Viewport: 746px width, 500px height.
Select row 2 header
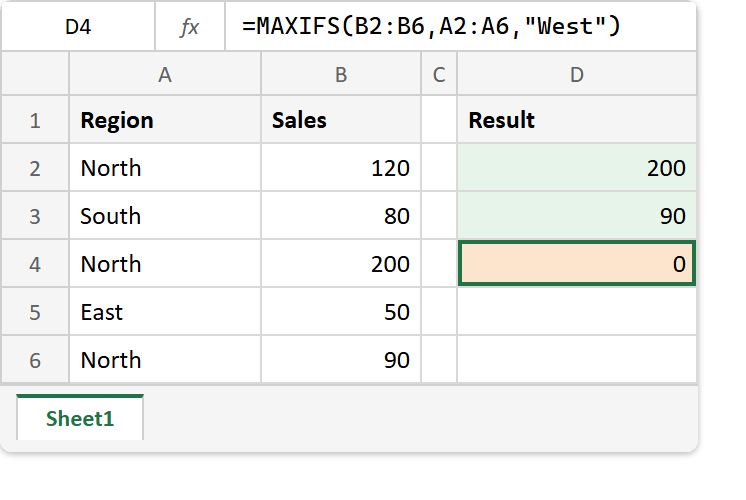tap(35, 168)
